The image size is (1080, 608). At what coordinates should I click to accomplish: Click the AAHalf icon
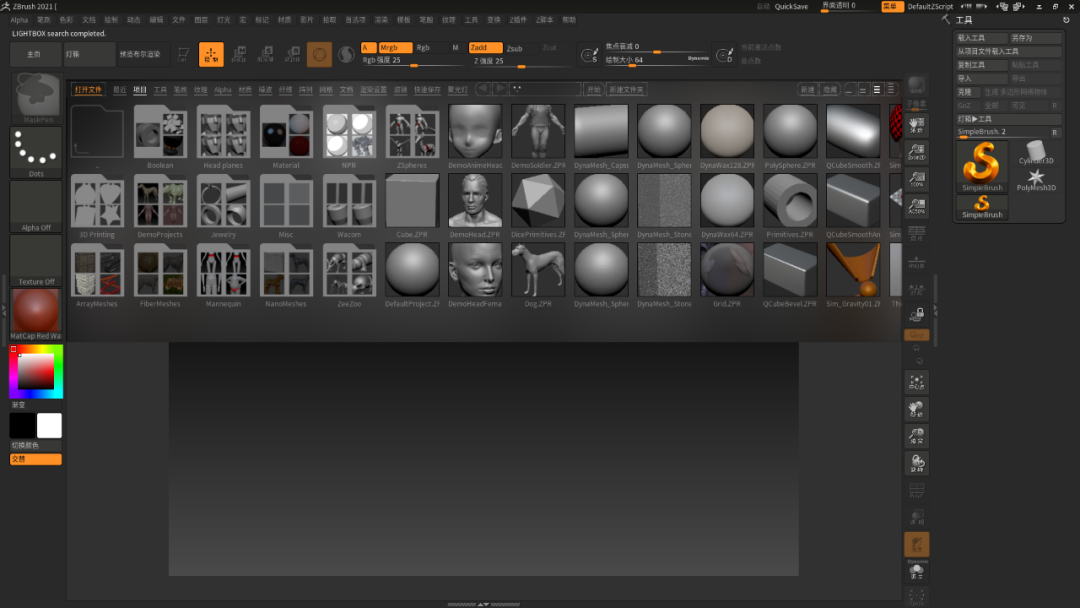[916, 206]
